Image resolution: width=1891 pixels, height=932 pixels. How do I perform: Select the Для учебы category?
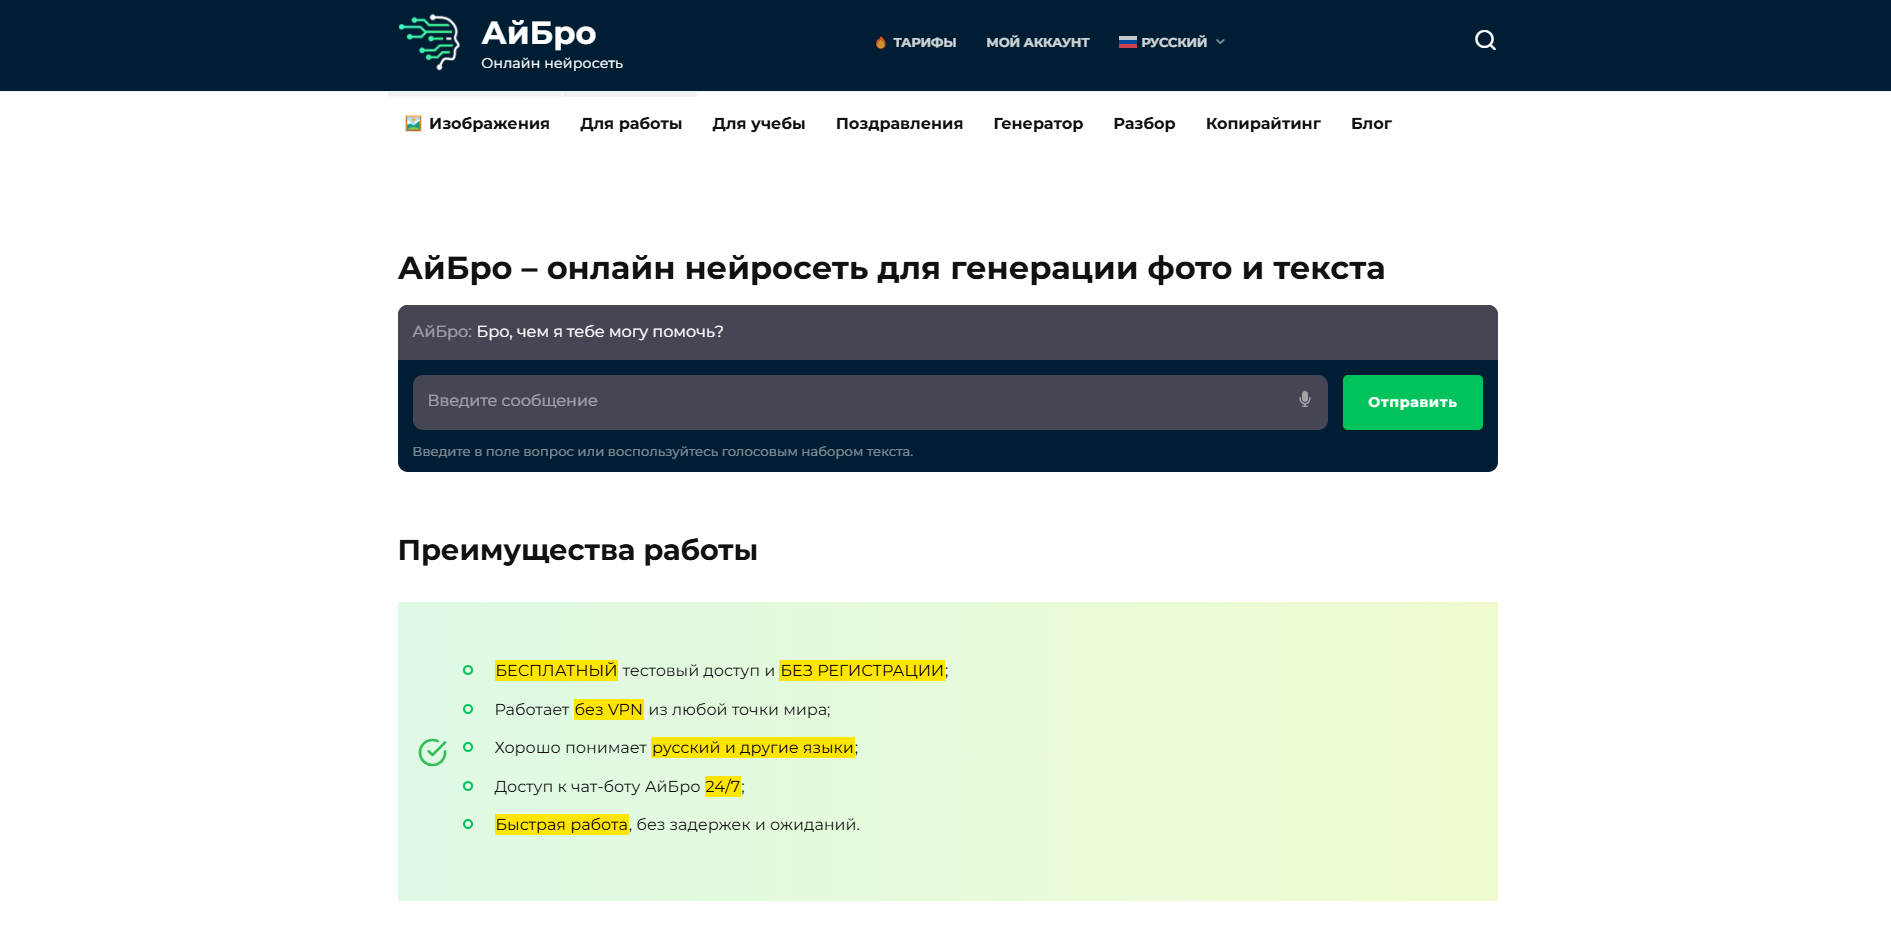tap(758, 124)
